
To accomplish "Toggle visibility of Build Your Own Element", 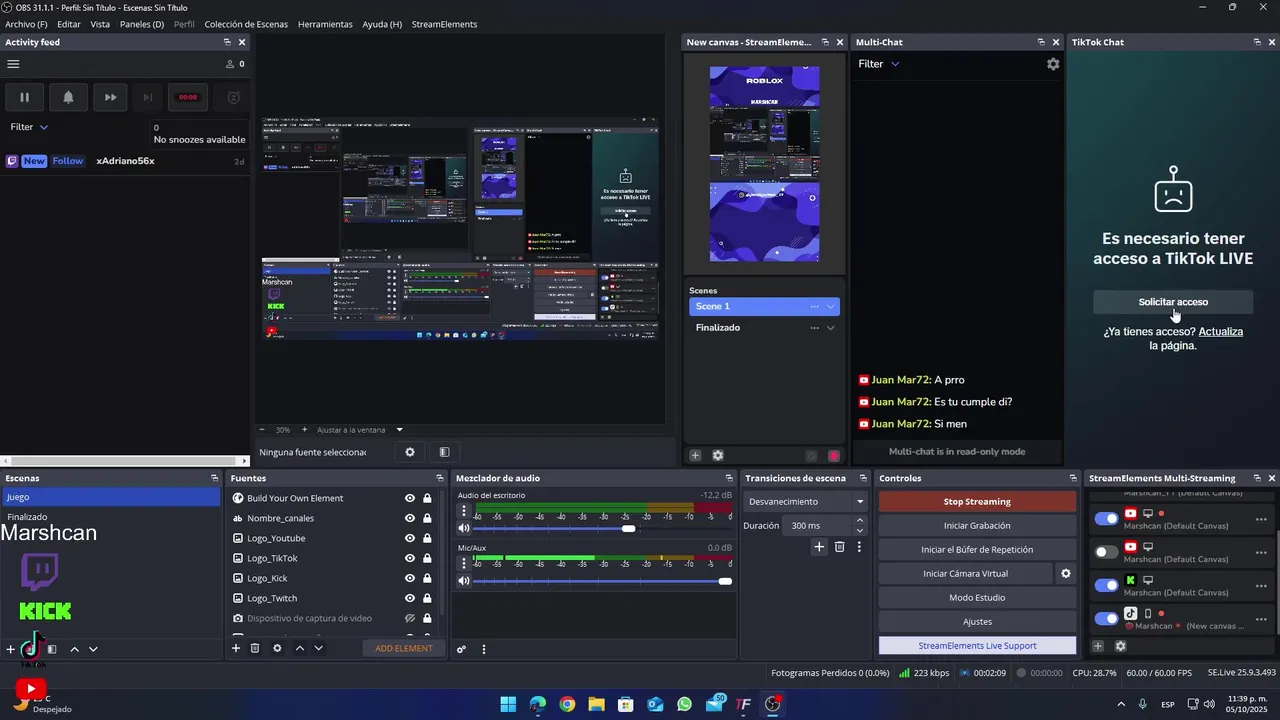I will [x=410, y=498].
